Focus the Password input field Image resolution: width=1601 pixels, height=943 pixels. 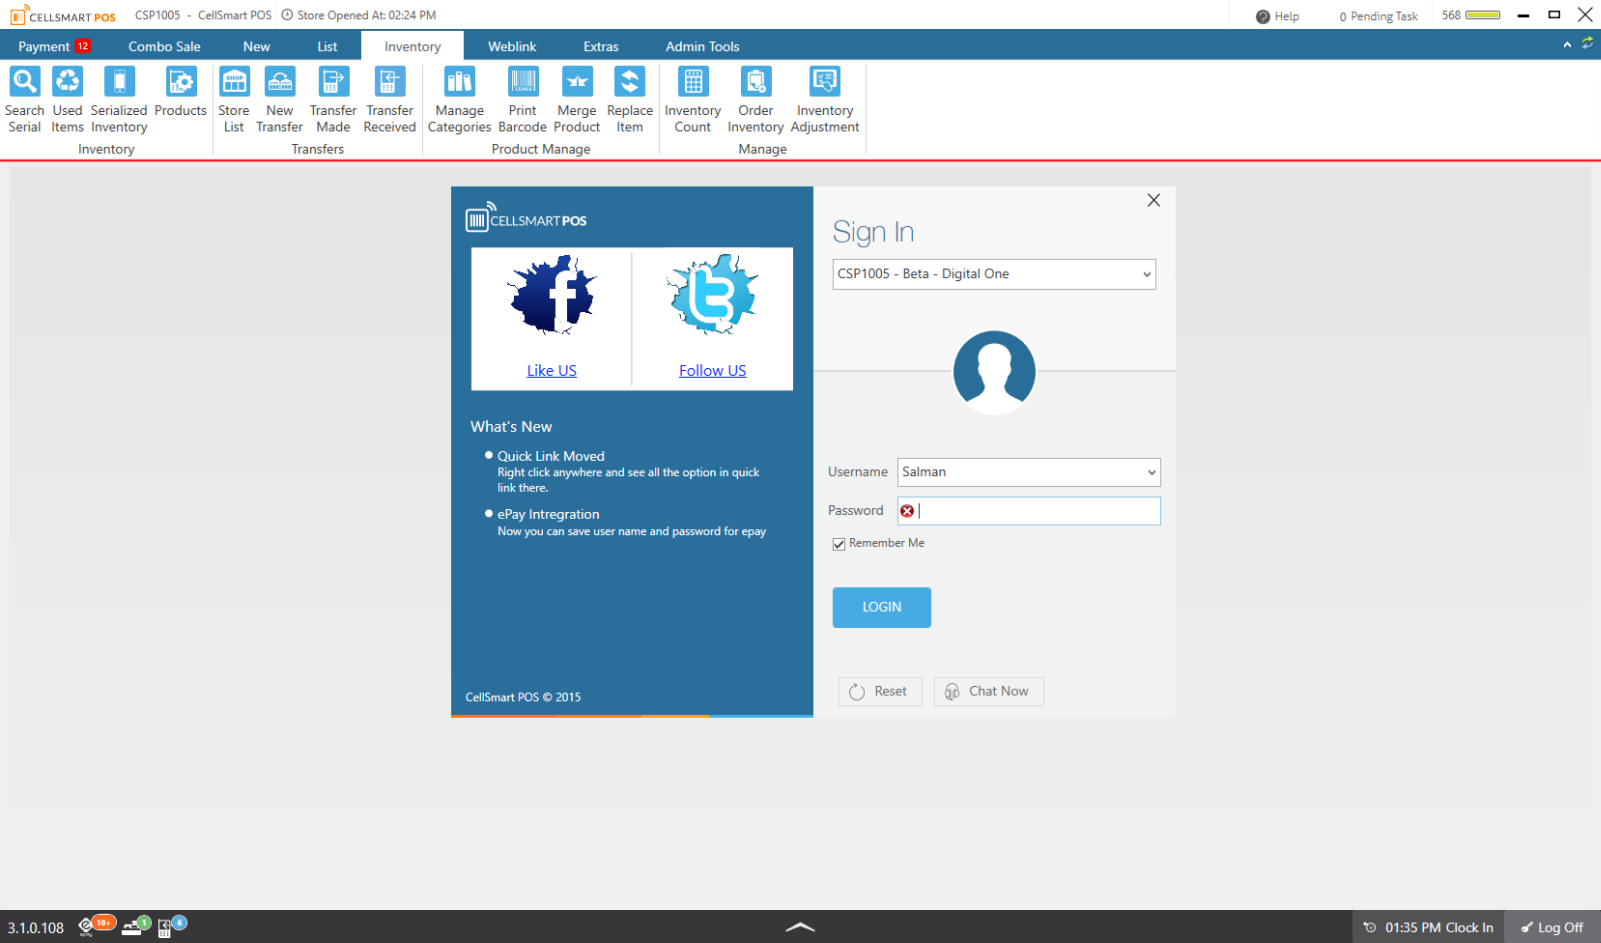1037,511
